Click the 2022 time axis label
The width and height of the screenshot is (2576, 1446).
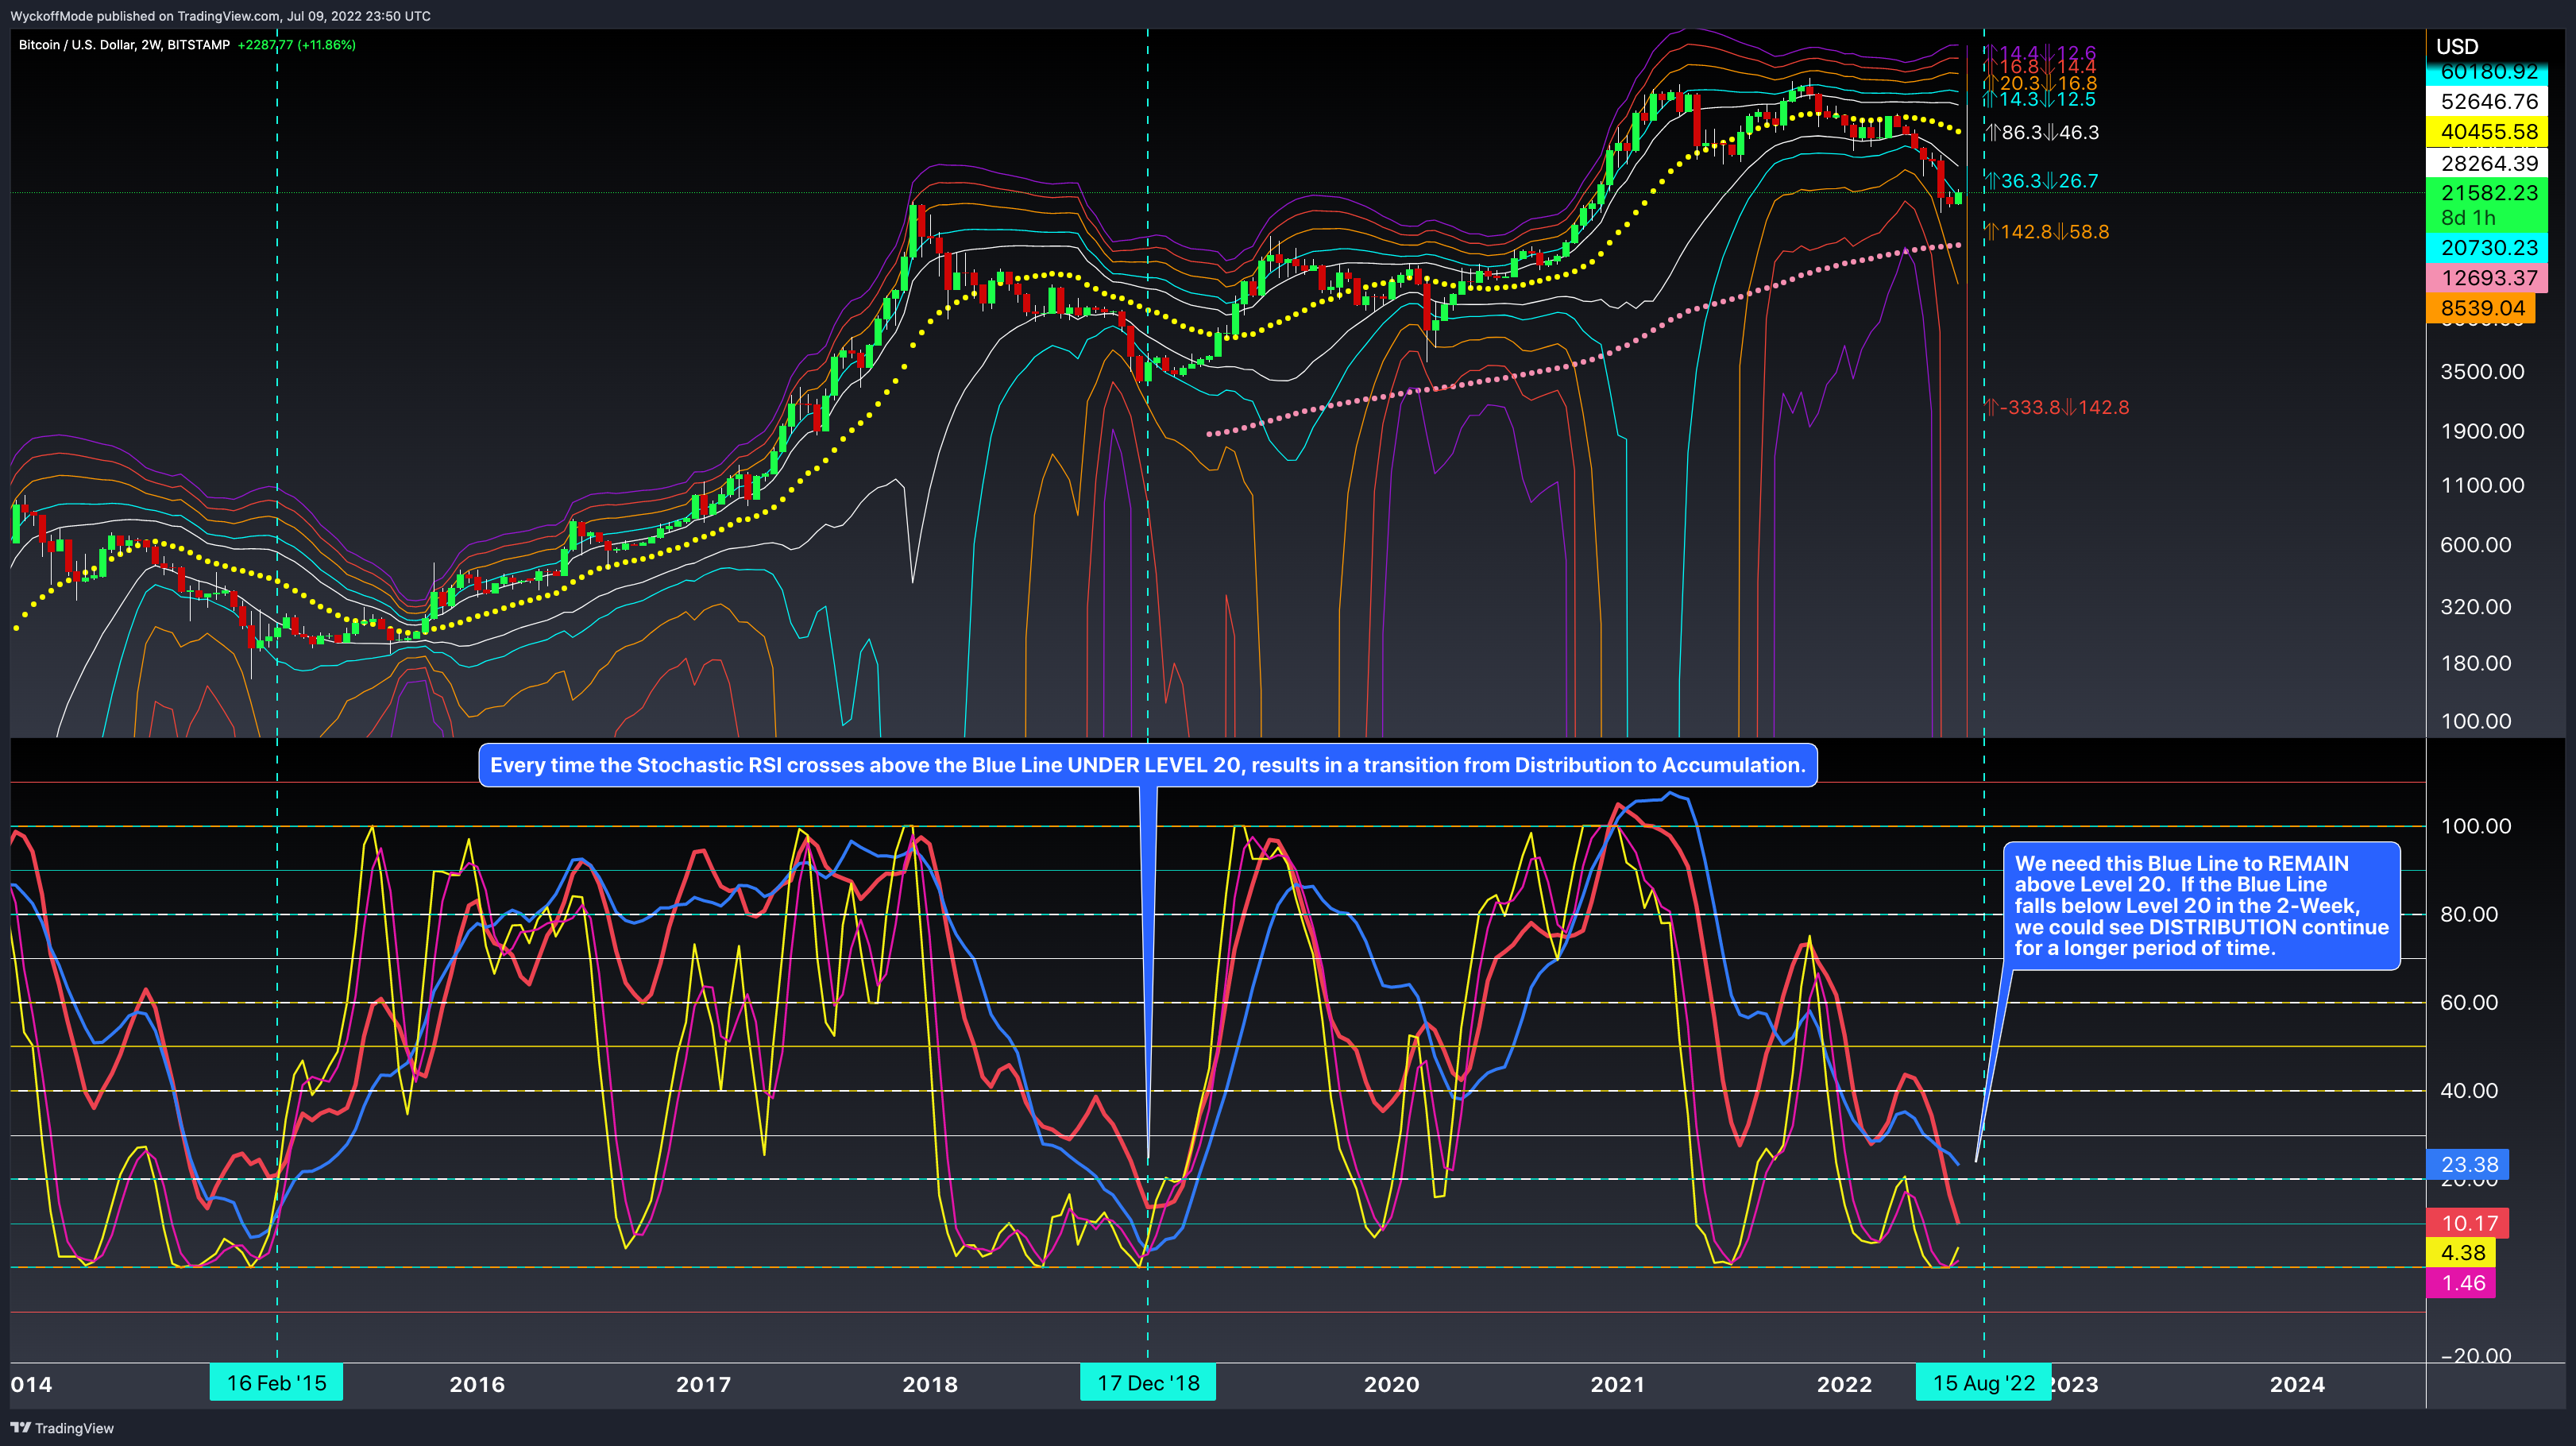(x=1844, y=1384)
